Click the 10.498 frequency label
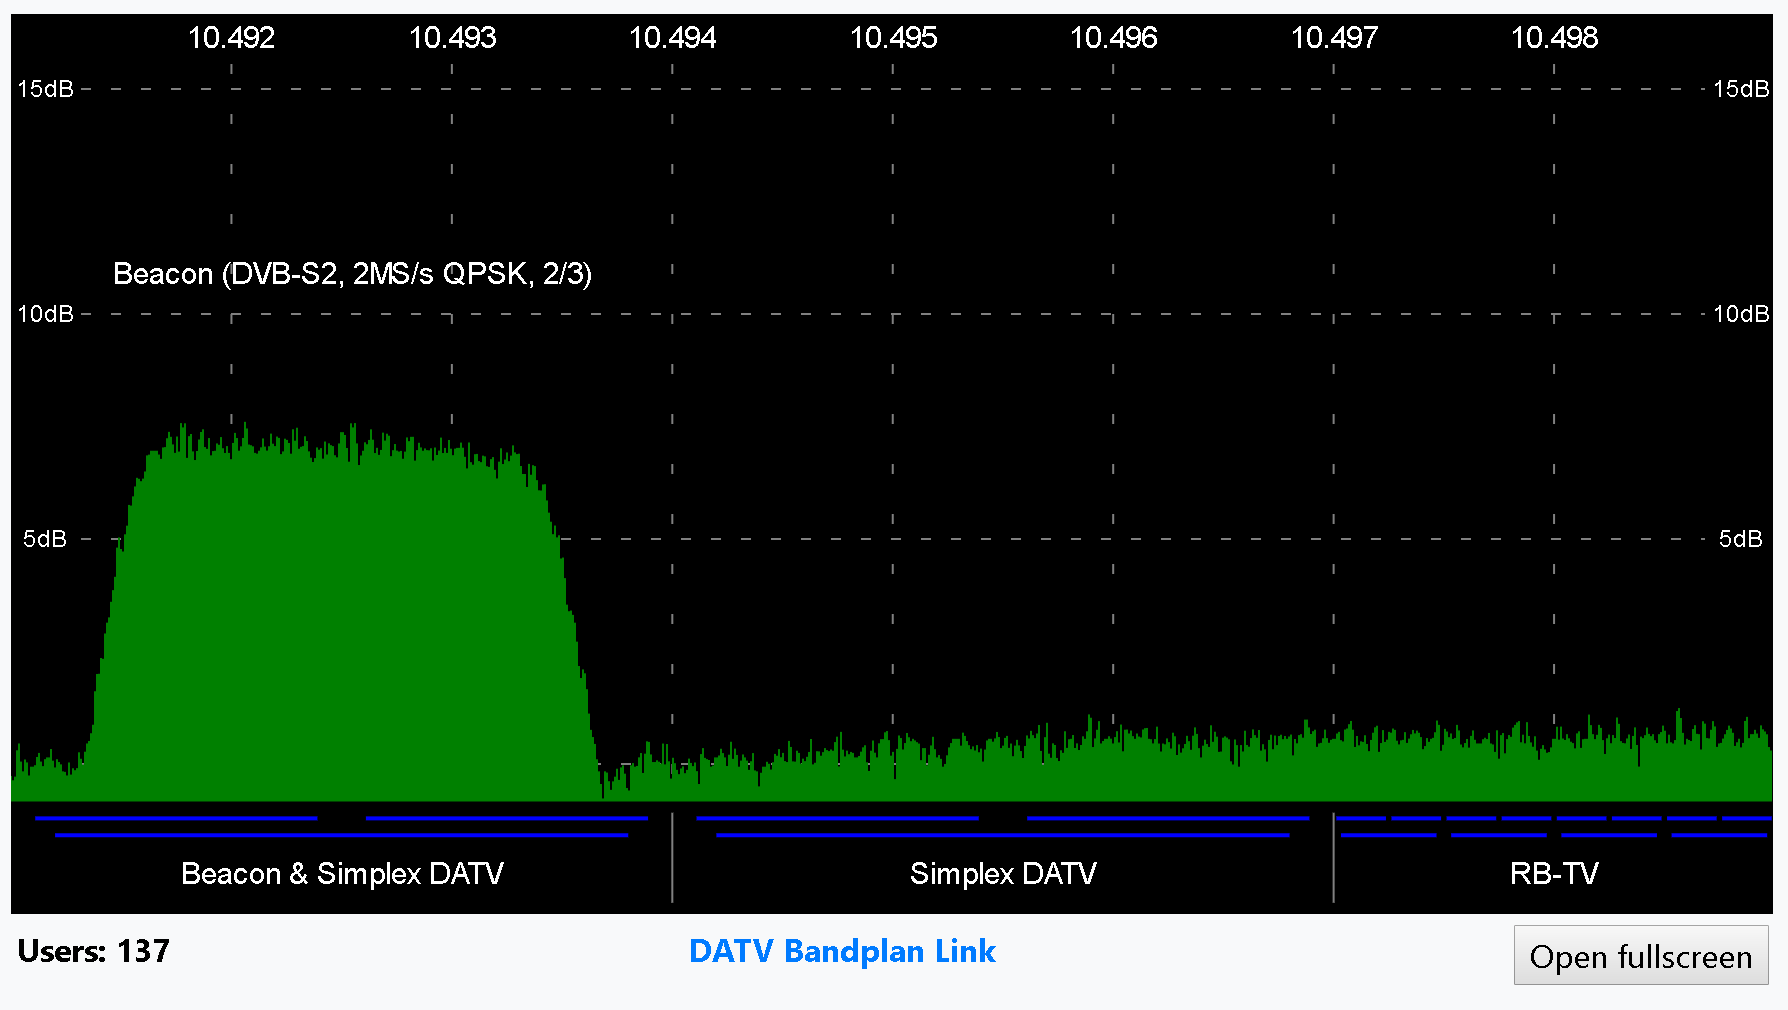 pos(1554,38)
